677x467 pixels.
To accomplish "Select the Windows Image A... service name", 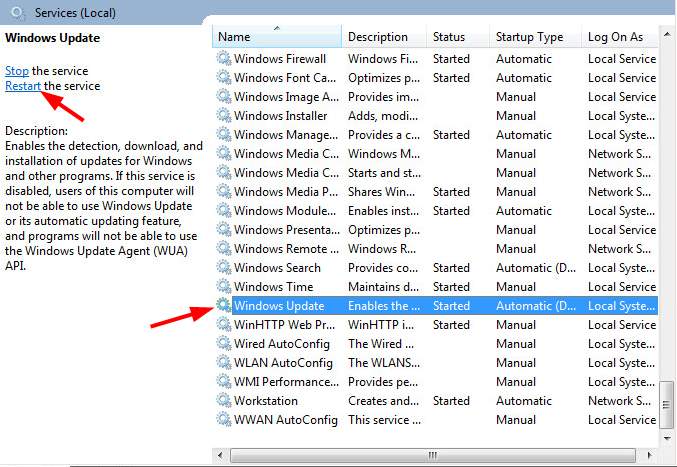I will pyautogui.click(x=286, y=97).
